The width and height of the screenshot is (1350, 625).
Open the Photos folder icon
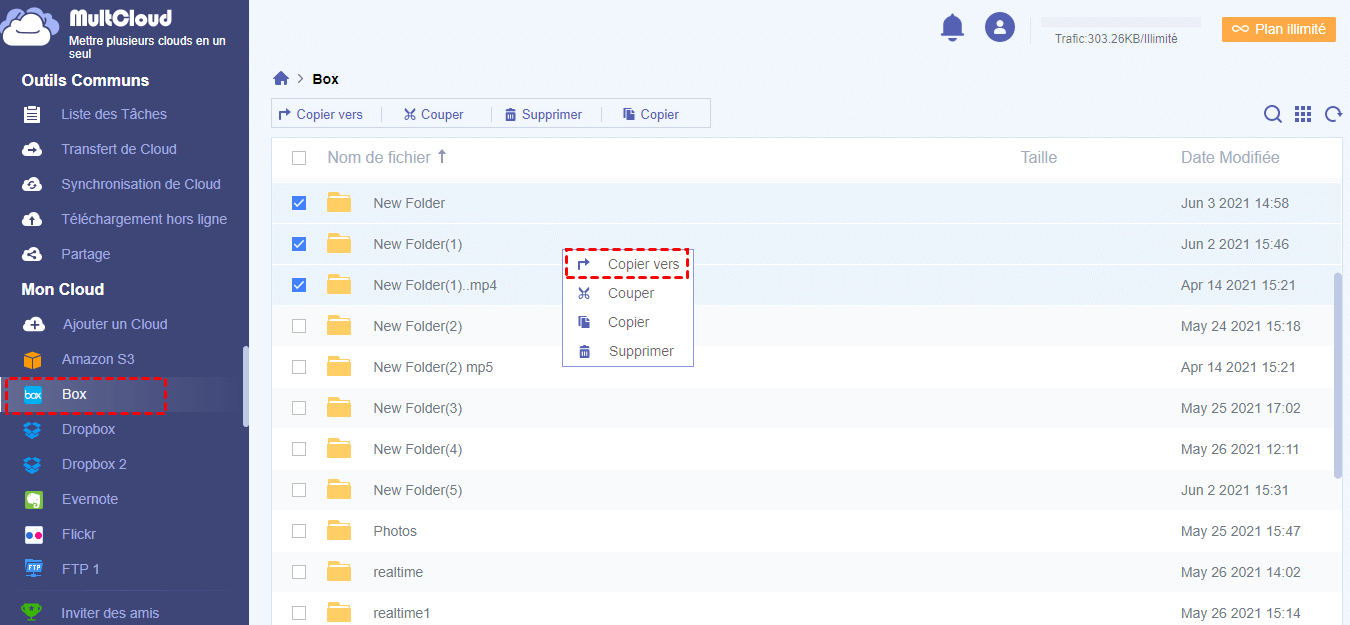(x=339, y=531)
